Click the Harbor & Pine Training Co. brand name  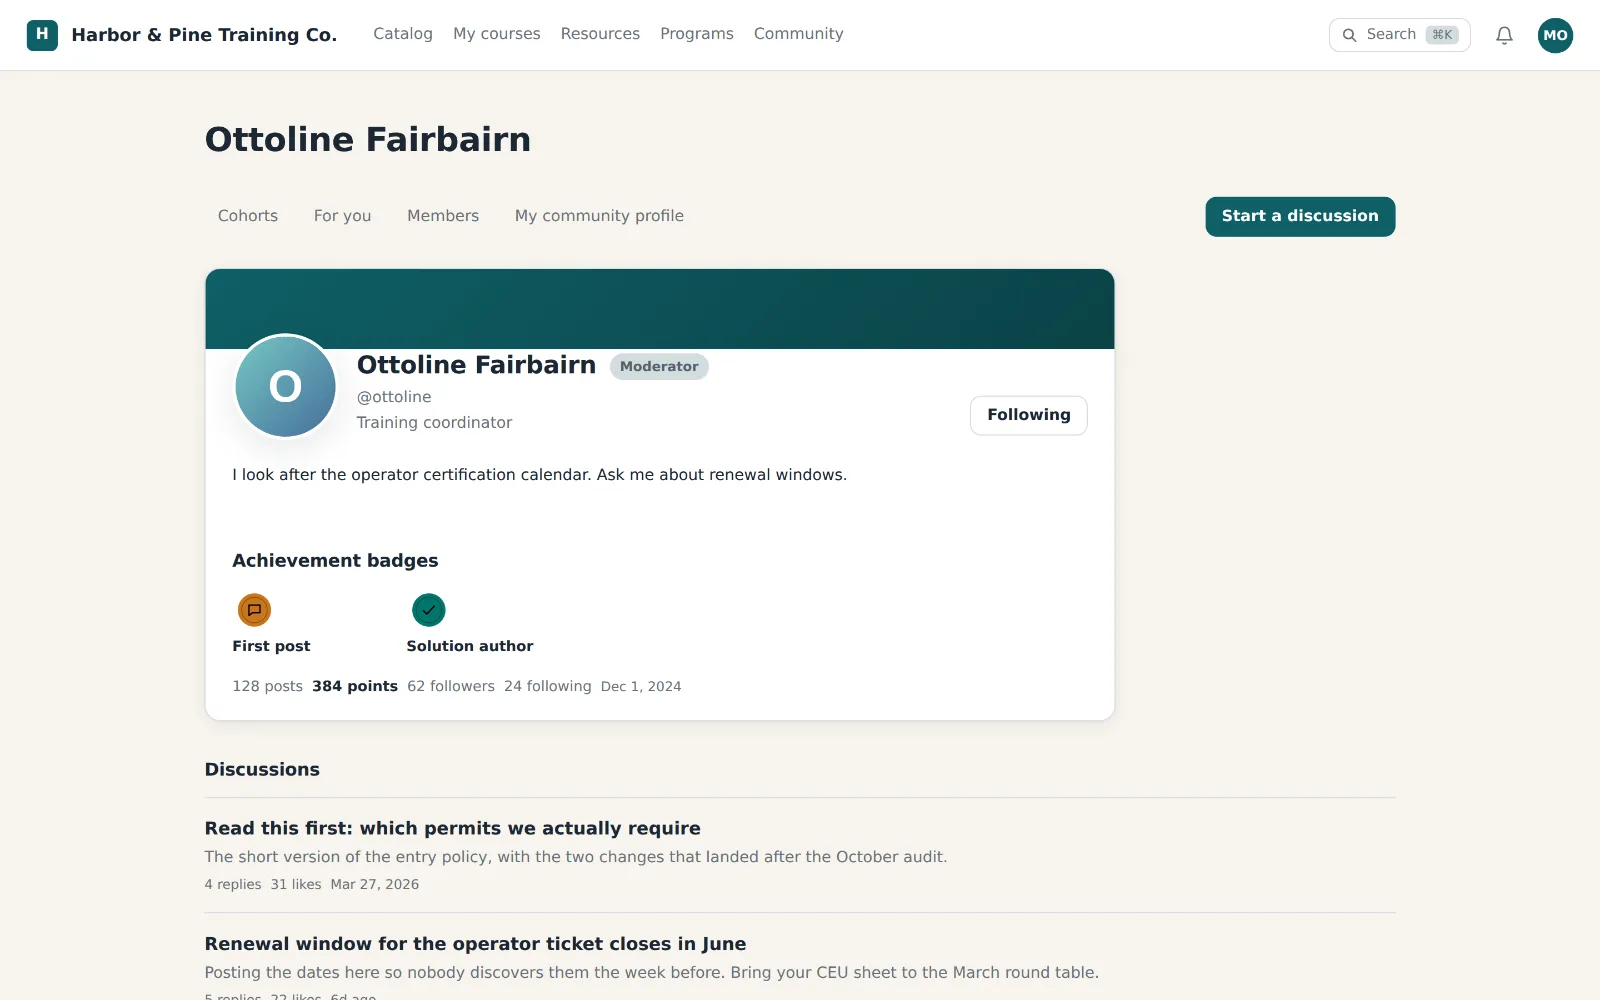click(x=204, y=35)
